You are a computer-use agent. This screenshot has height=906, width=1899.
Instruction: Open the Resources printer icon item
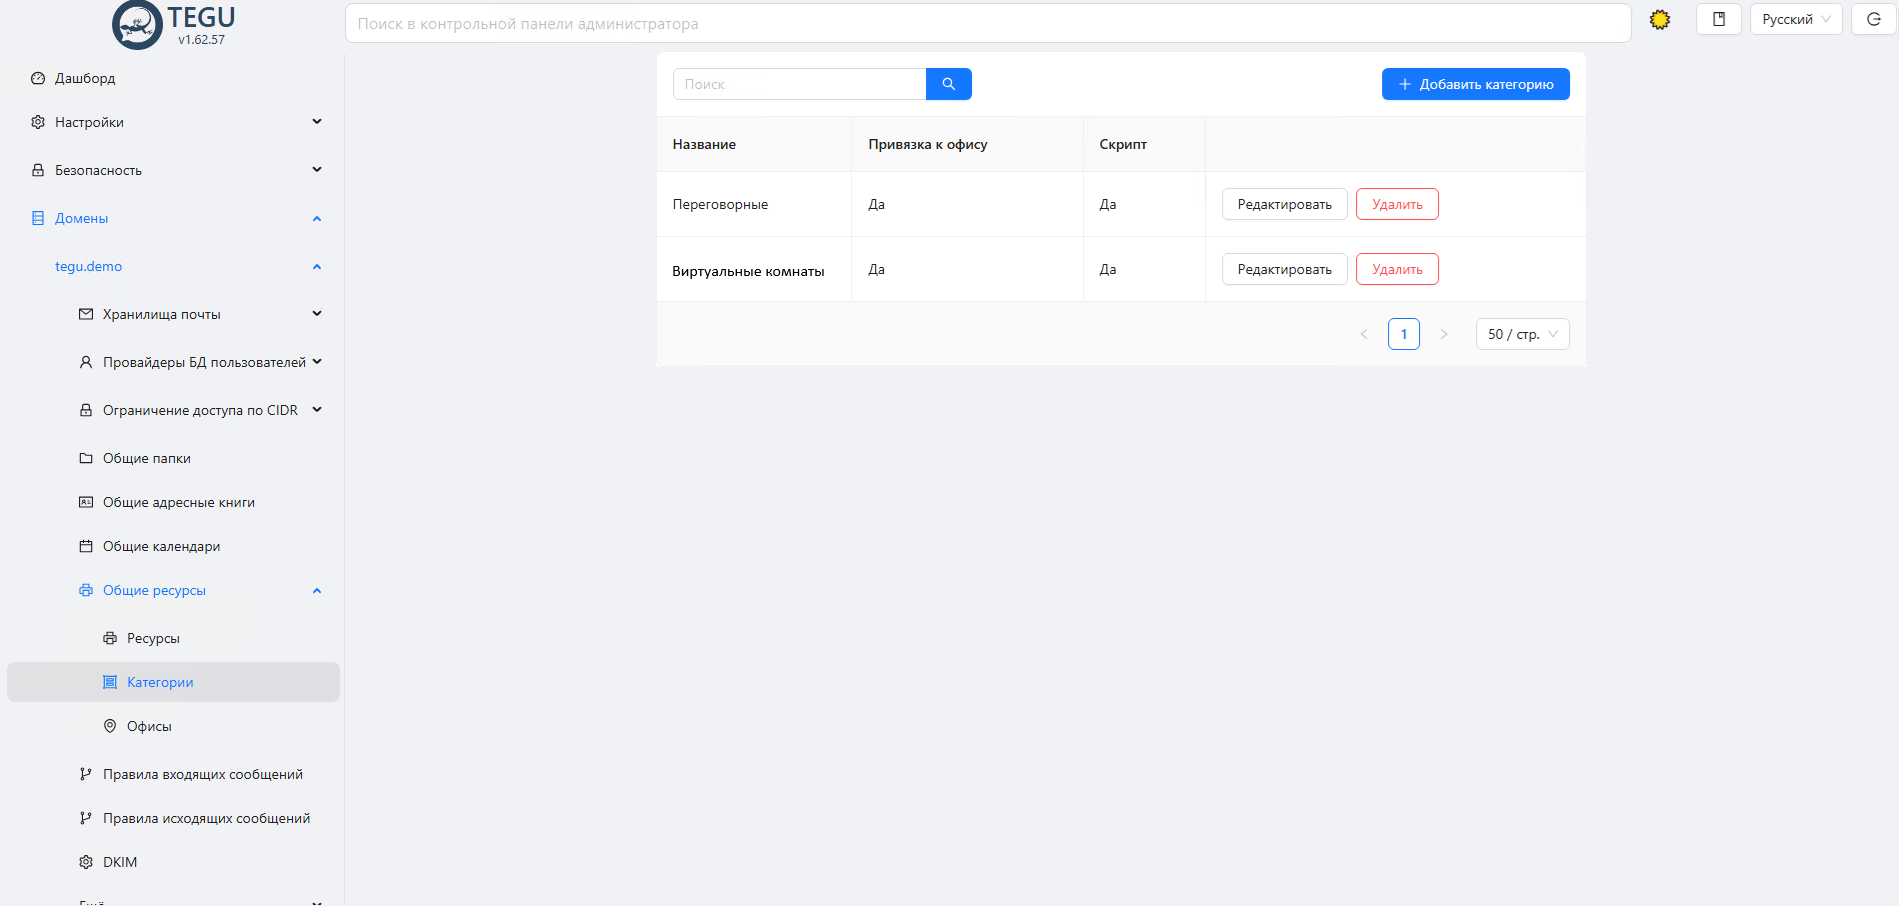click(x=153, y=638)
